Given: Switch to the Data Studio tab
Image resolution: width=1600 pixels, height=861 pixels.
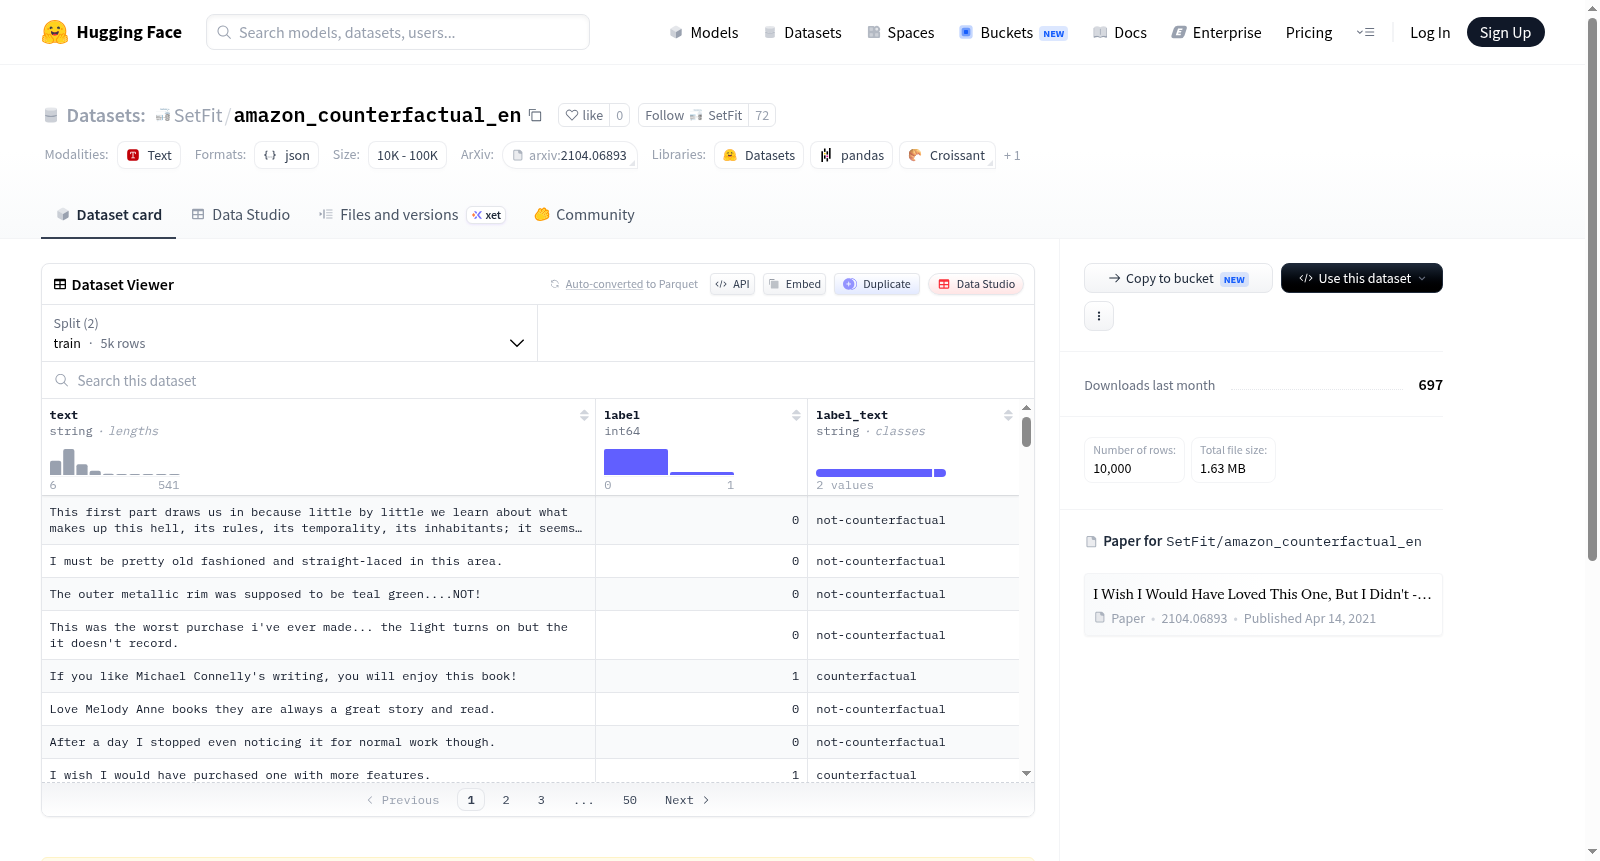Looking at the screenshot, I should point(240,215).
